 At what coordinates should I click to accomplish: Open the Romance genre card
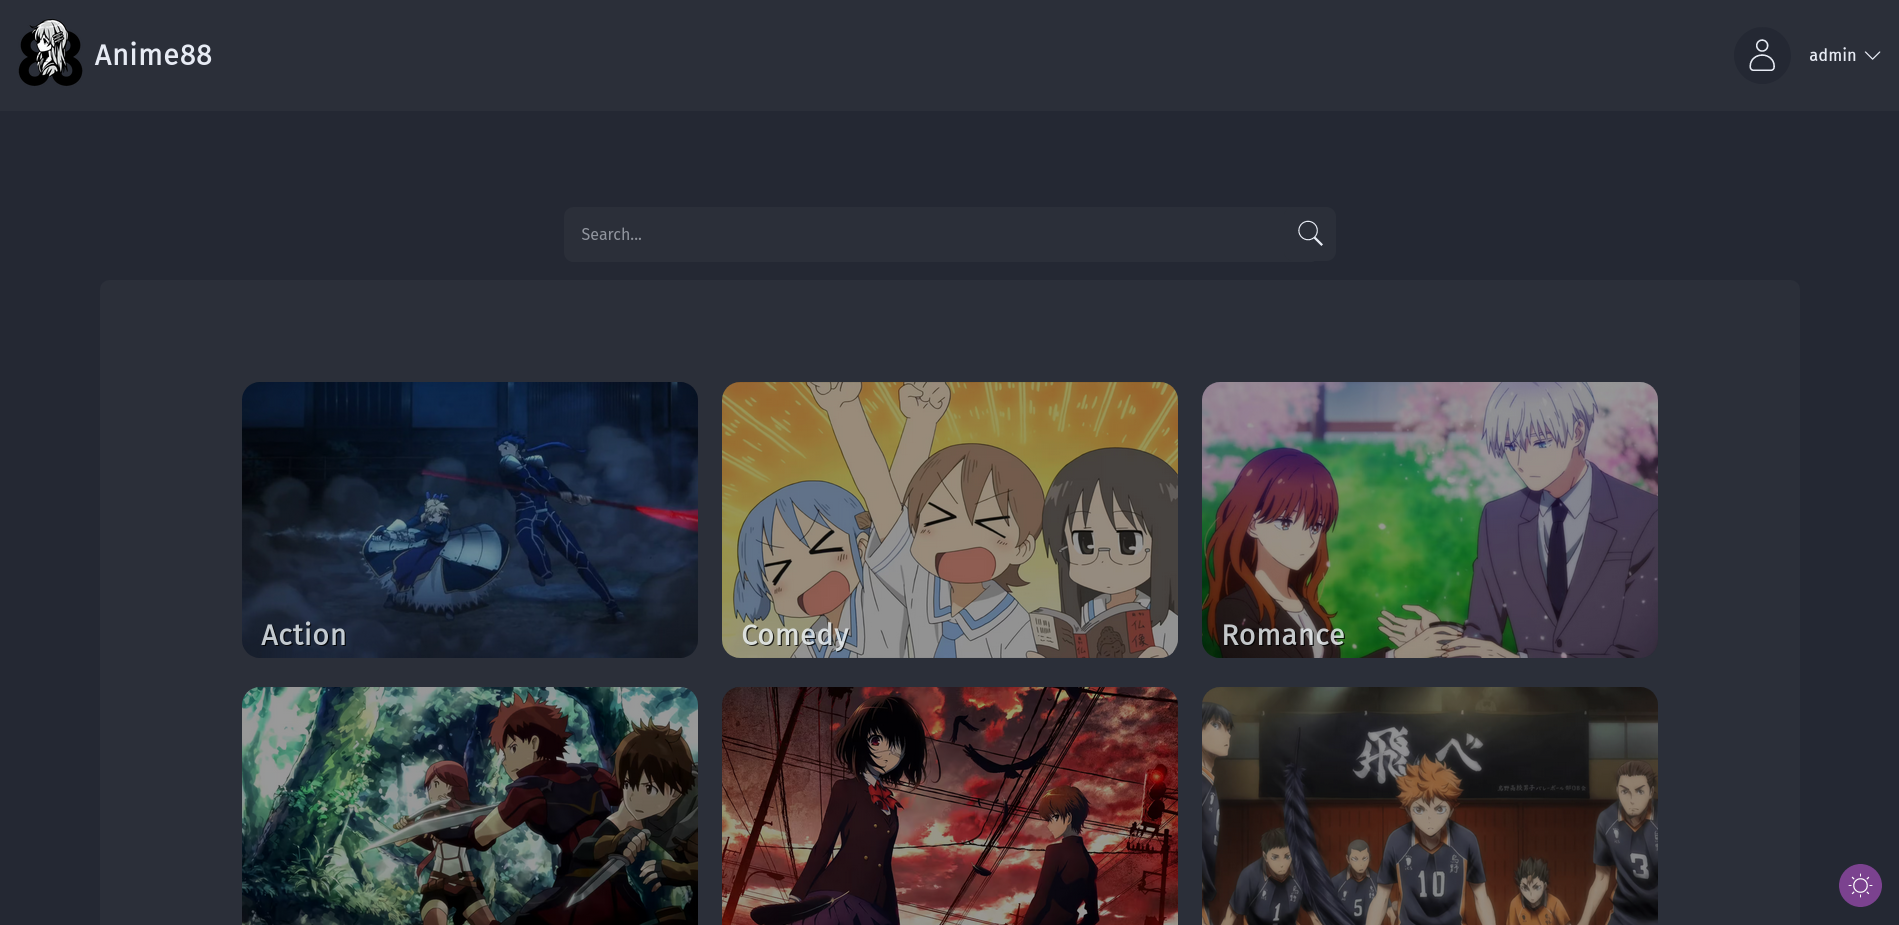coord(1430,520)
